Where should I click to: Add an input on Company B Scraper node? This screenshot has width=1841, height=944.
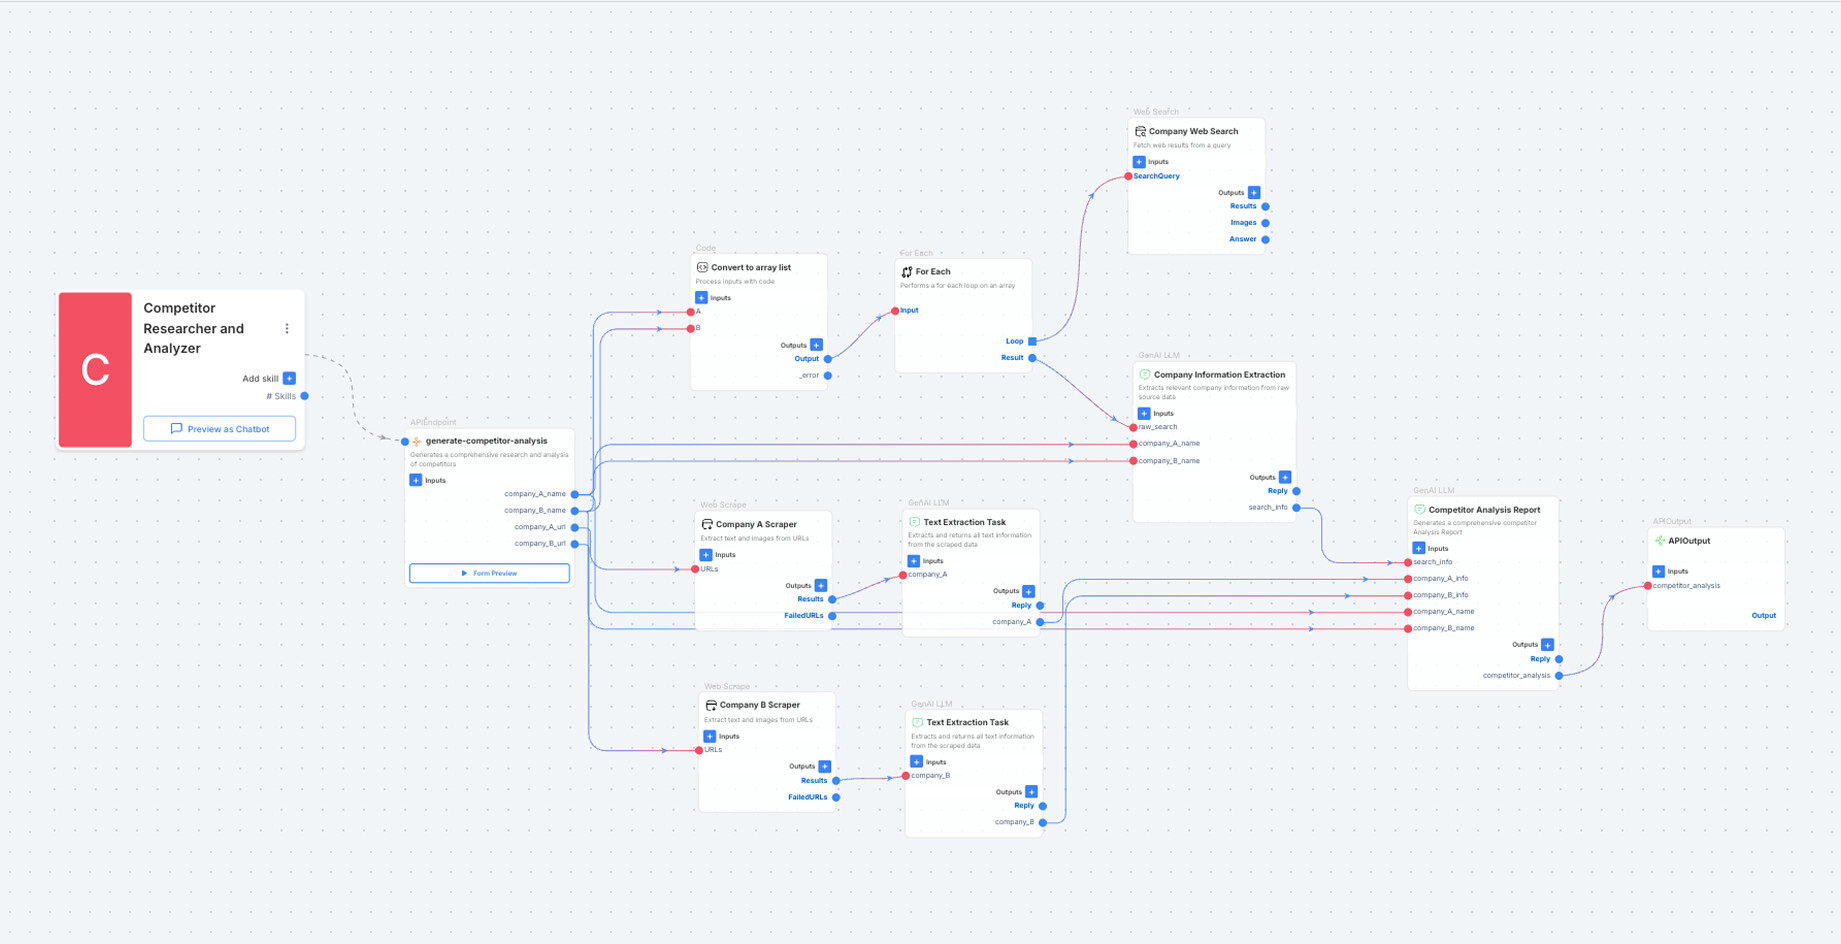710,736
